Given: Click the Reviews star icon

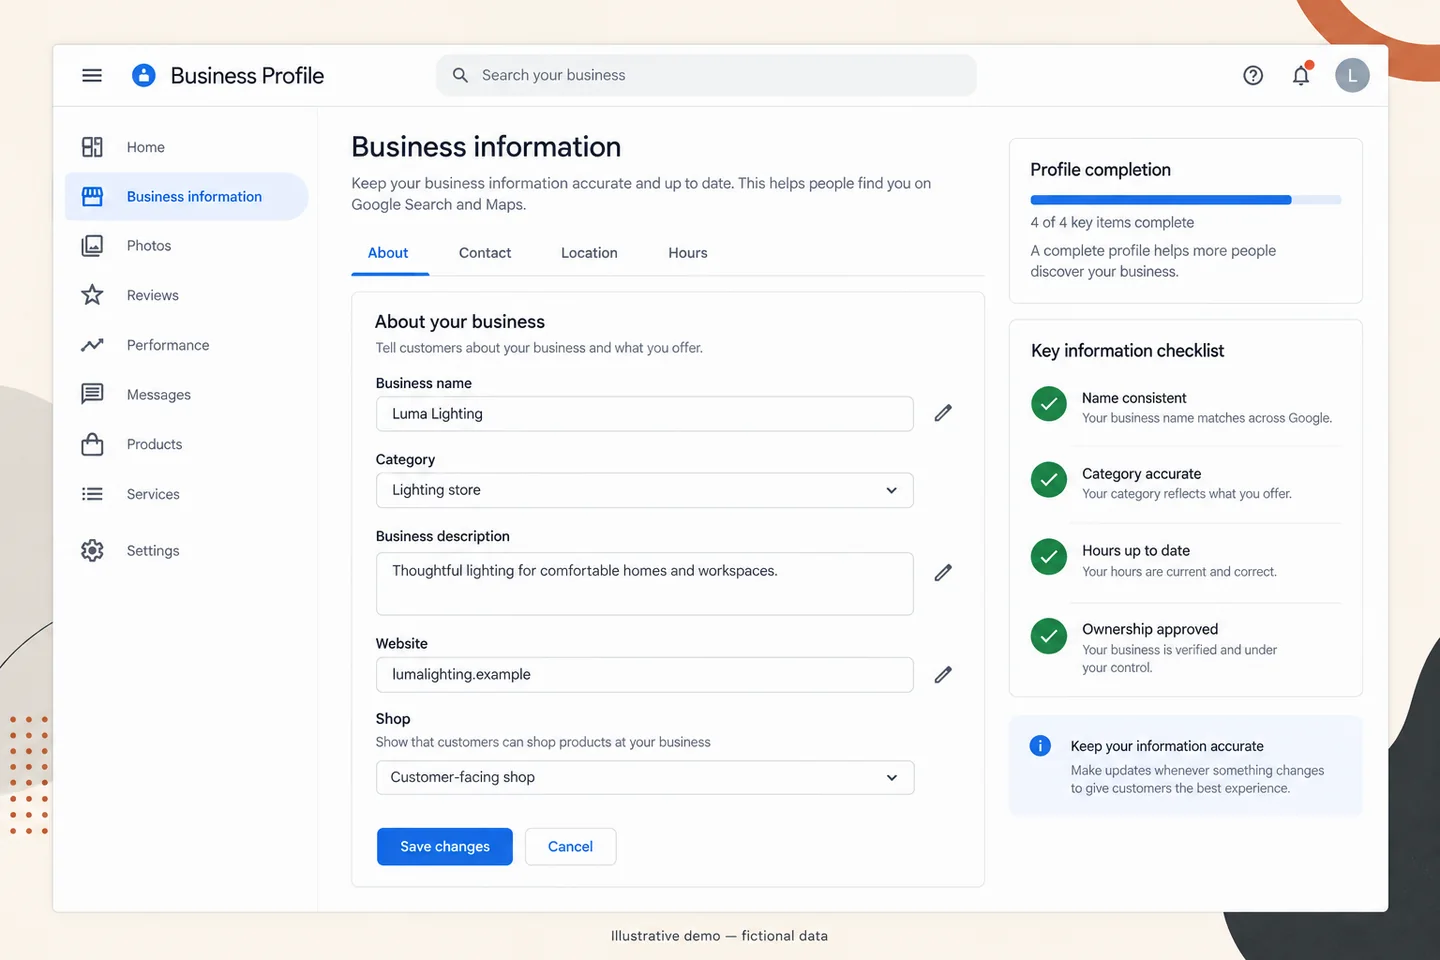Looking at the screenshot, I should click(x=92, y=295).
